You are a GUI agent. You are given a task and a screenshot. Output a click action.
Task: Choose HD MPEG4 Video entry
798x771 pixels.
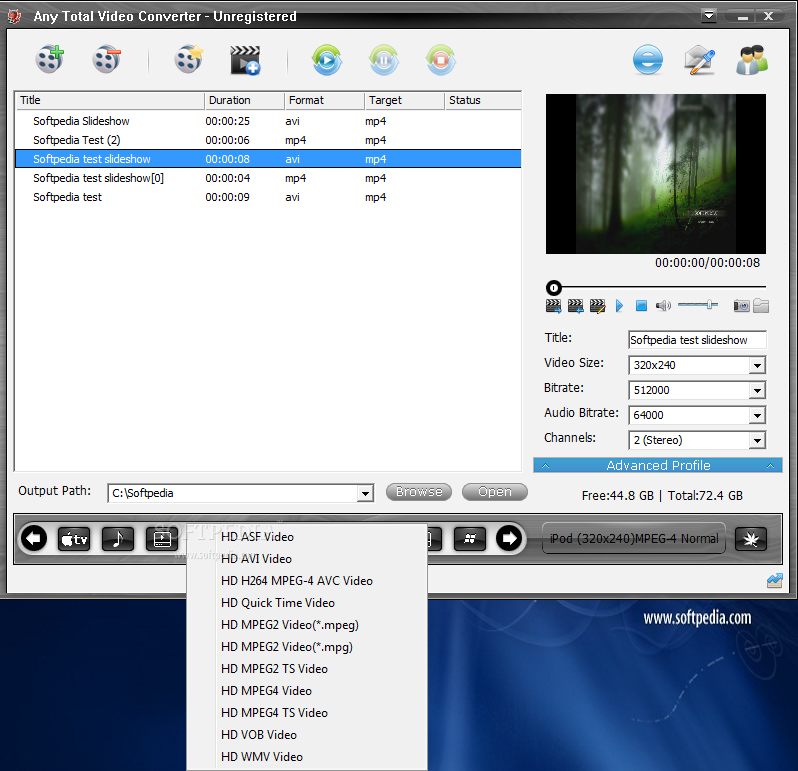tap(307, 691)
